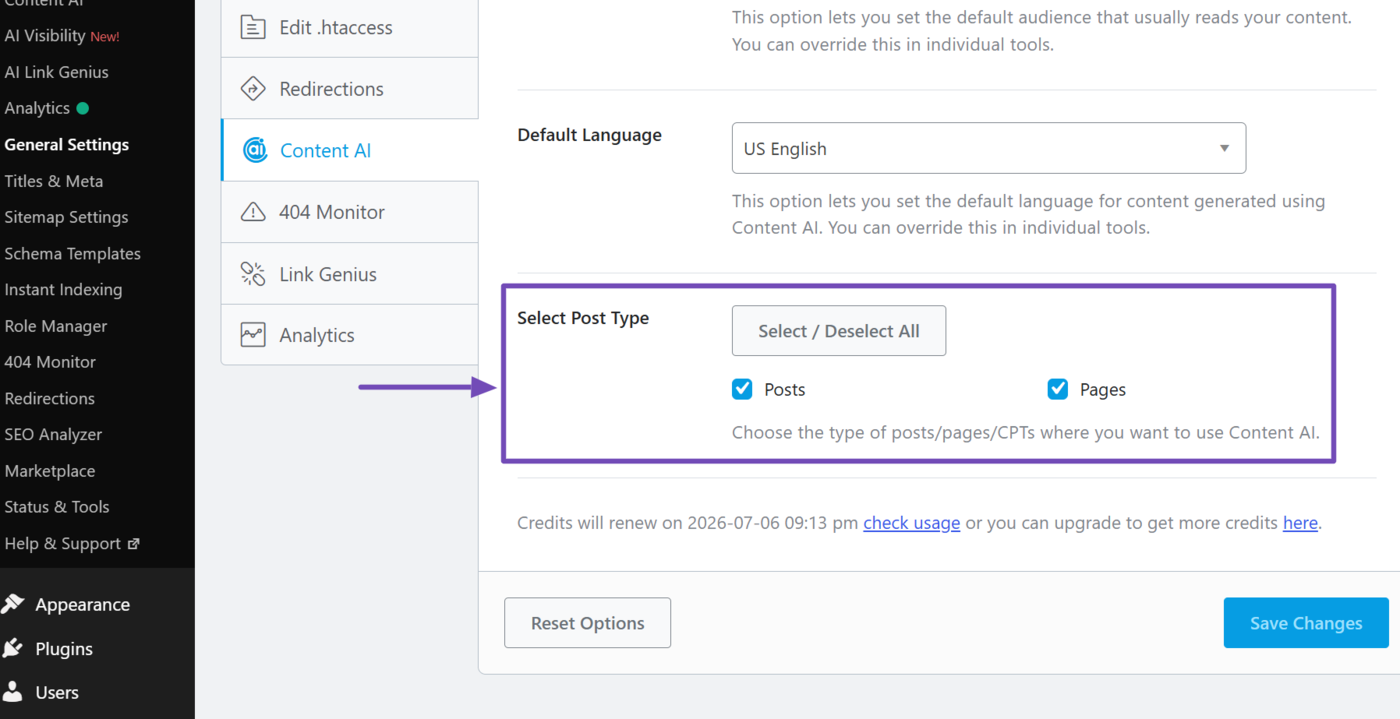This screenshot has height=719, width=1400.
Task: Open the Link Genius settings tab
Action: click(350, 274)
